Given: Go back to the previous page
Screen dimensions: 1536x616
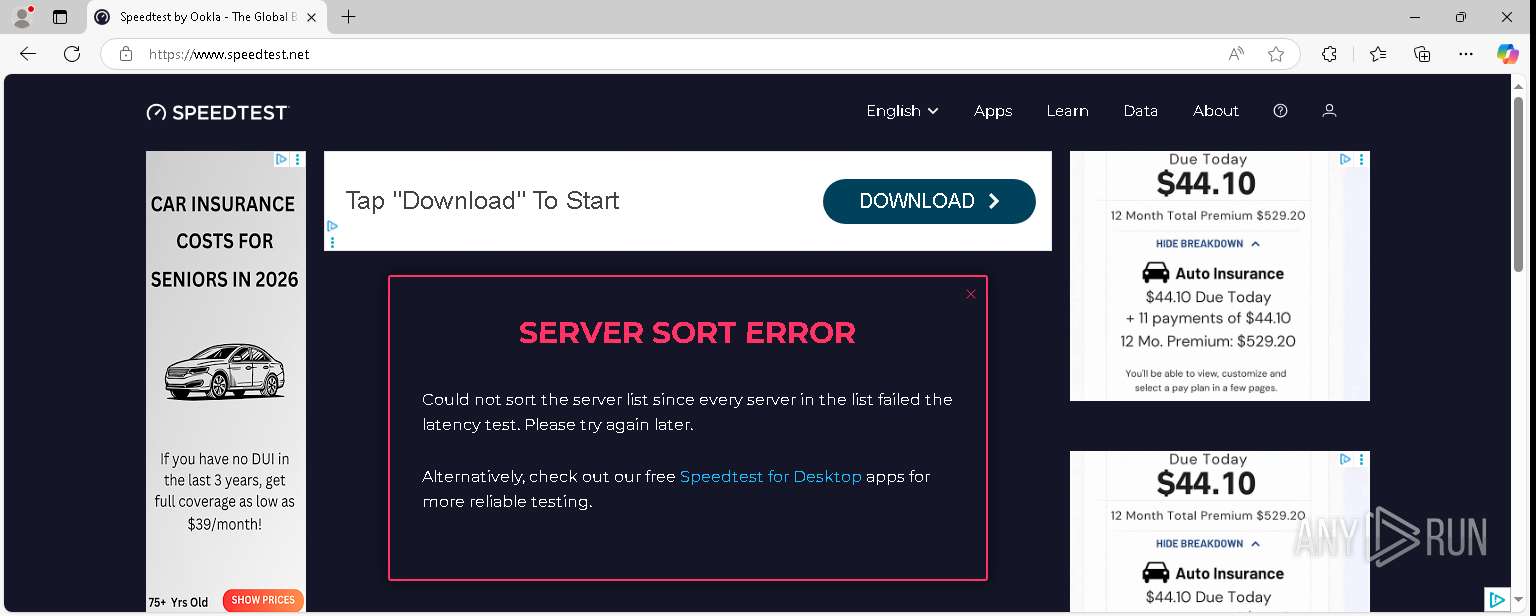Looking at the screenshot, I should [x=28, y=54].
